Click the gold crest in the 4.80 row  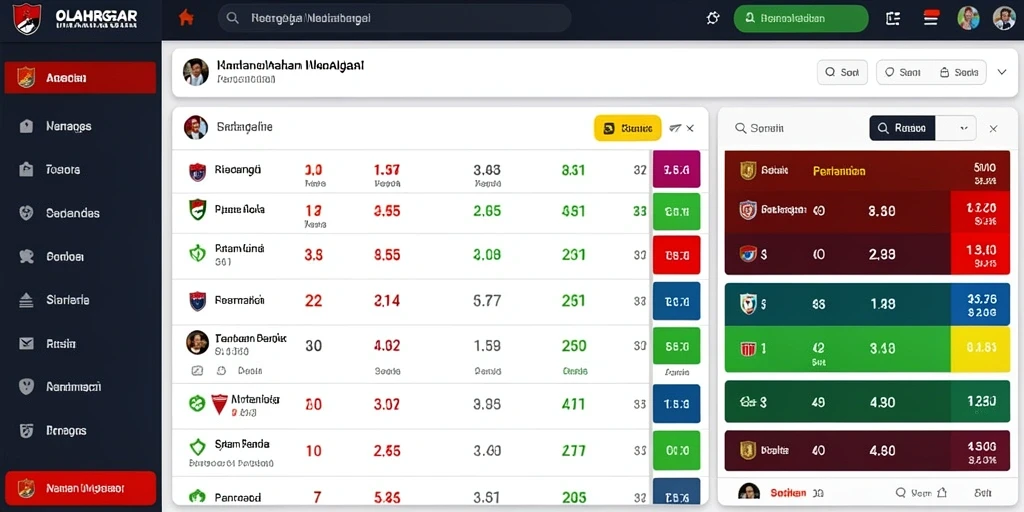[x=748, y=449]
